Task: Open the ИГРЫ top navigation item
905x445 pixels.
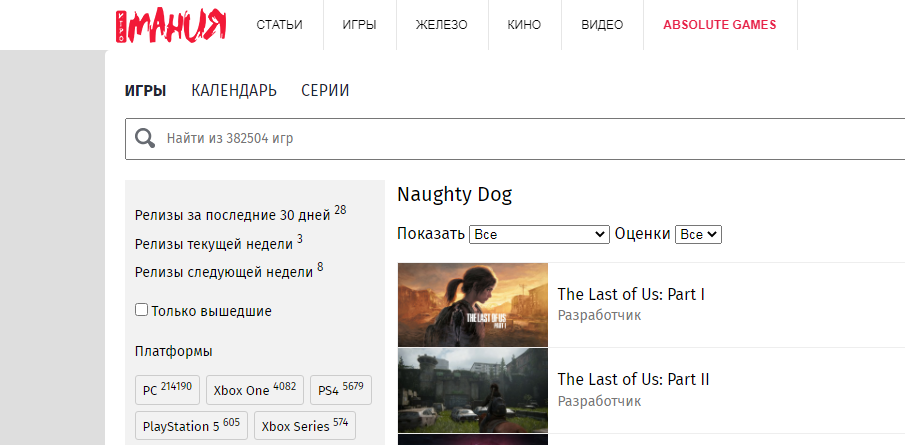Action: point(359,25)
